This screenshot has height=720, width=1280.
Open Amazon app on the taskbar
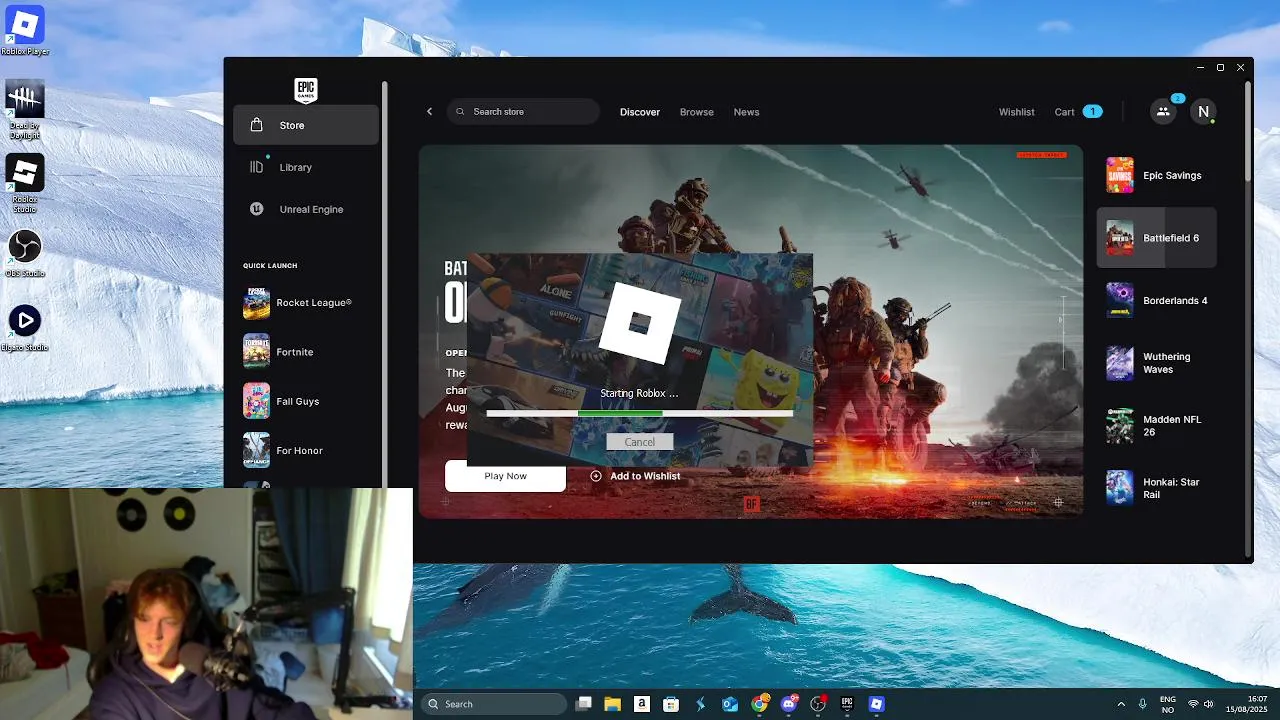(x=642, y=704)
